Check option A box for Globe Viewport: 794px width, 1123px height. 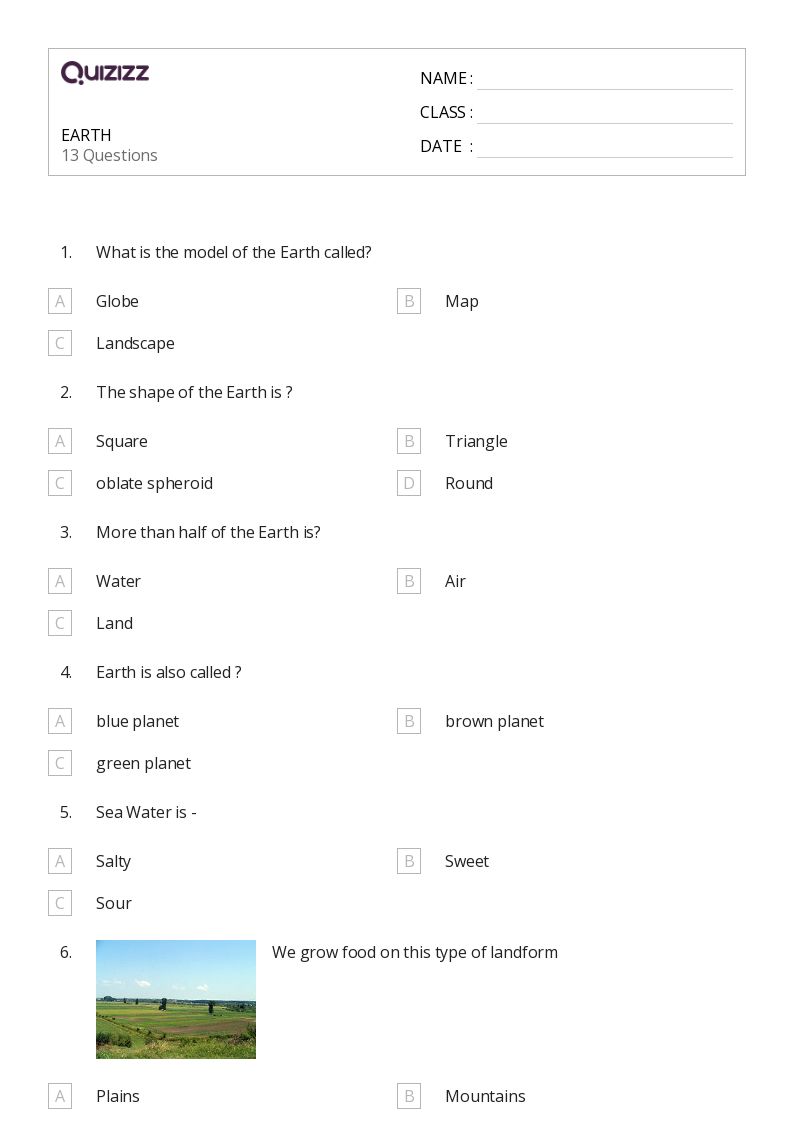pos(60,301)
